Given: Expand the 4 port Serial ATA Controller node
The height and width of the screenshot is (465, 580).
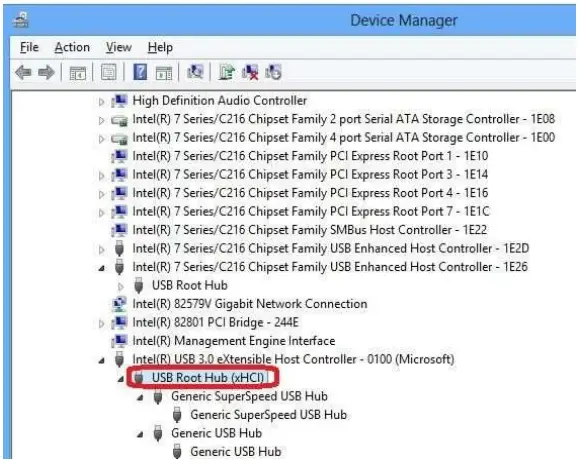Looking at the screenshot, I should click(101, 138).
